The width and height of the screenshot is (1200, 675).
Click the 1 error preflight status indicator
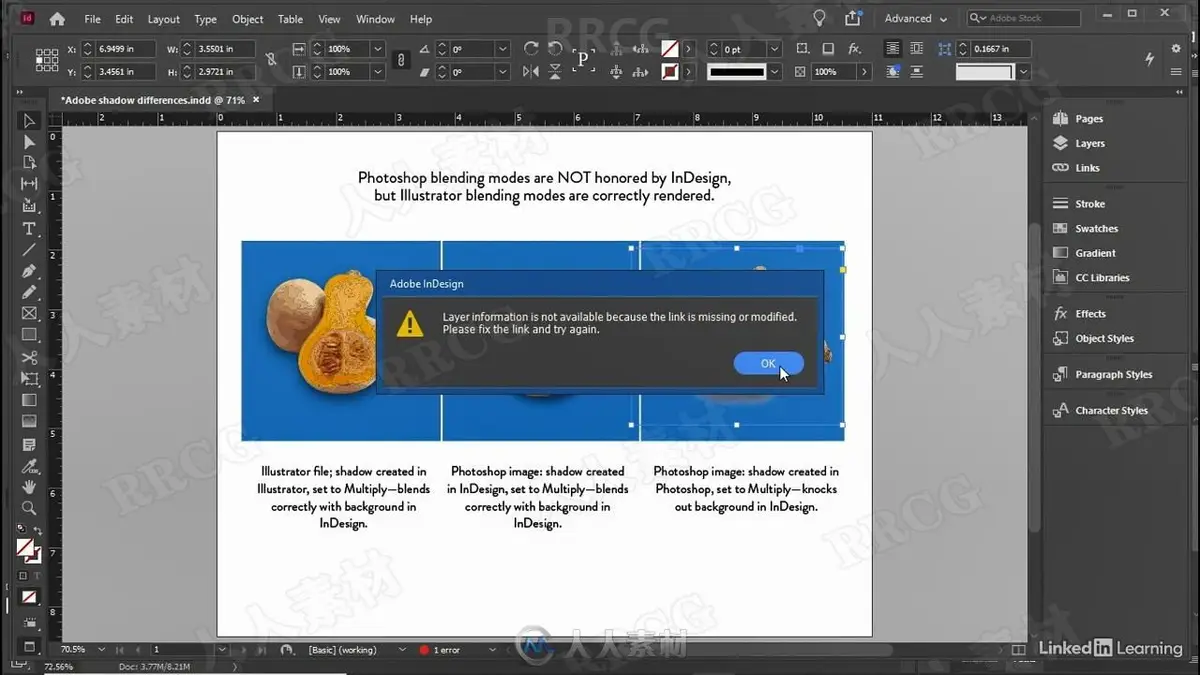click(x=440, y=650)
